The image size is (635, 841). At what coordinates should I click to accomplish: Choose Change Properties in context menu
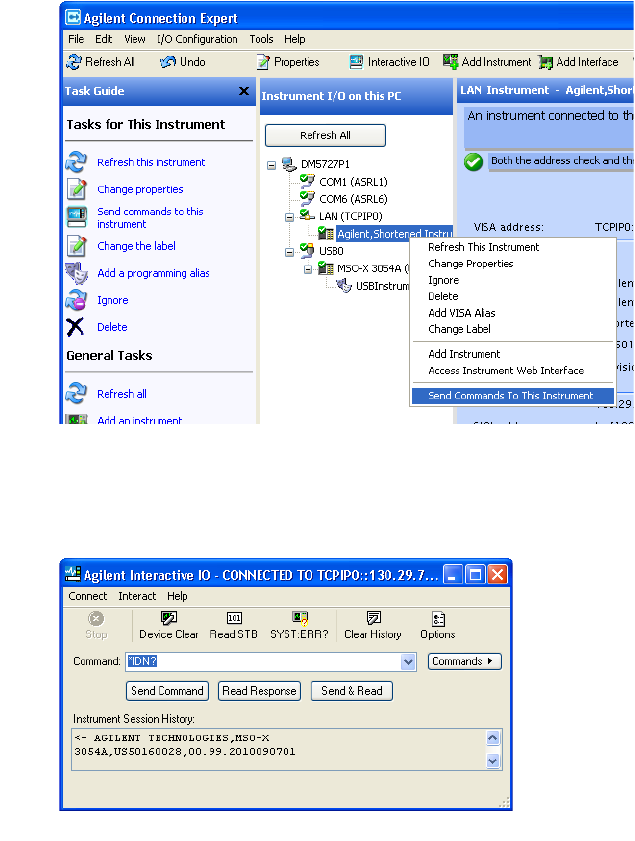click(x=513, y=264)
